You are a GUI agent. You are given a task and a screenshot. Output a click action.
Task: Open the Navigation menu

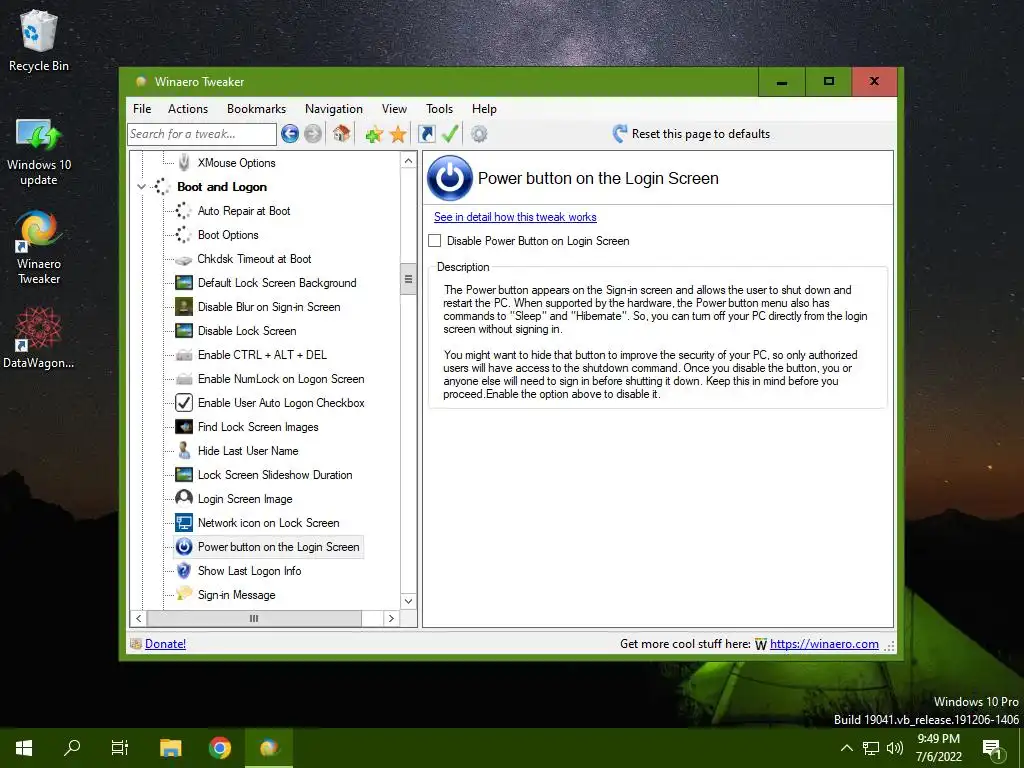pyautogui.click(x=334, y=108)
